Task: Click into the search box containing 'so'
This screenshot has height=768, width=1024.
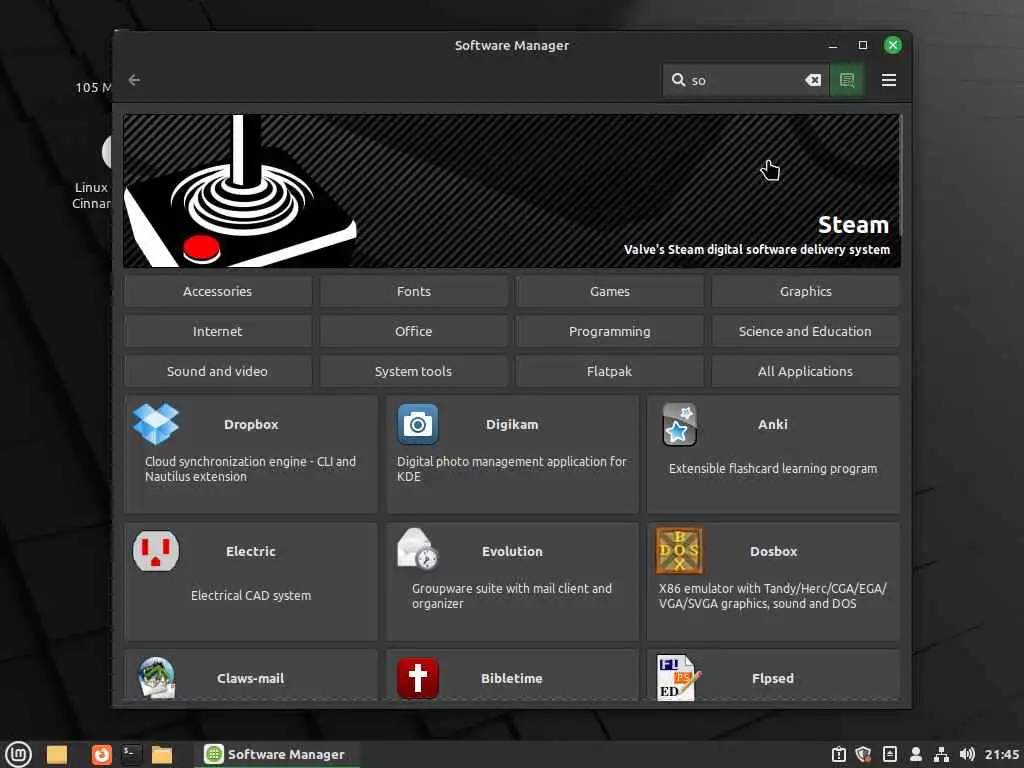Action: pos(746,80)
